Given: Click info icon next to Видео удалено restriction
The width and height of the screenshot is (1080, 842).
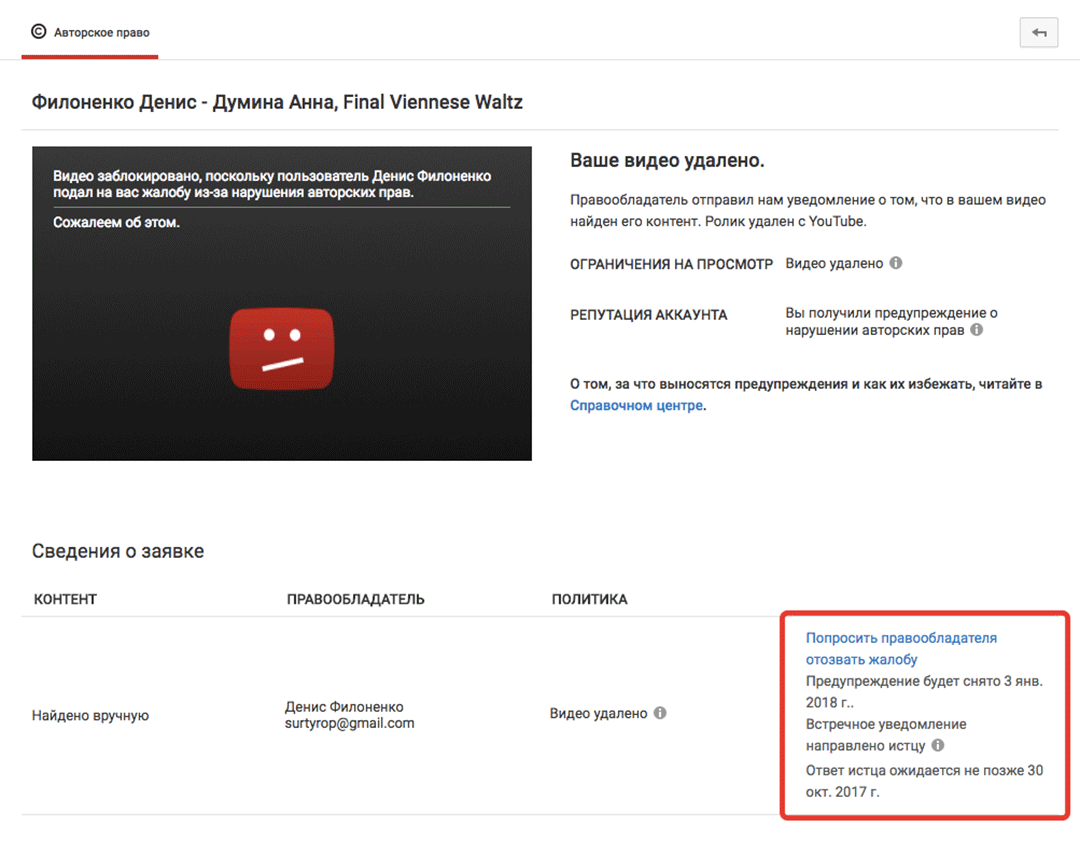Looking at the screenshot, I should (895, 263).
